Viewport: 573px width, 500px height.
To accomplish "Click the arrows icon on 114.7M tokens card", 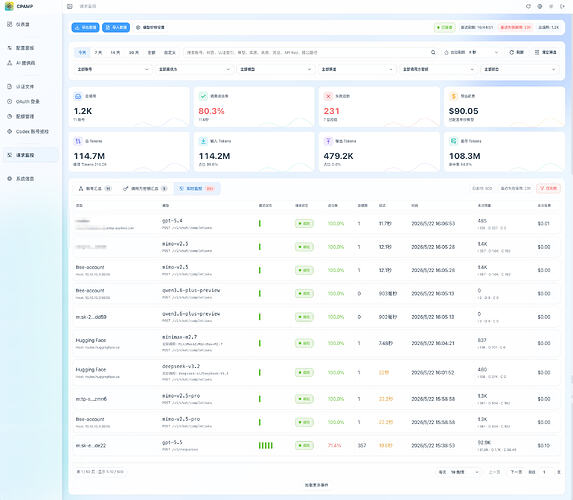I will tap(78, 141).
